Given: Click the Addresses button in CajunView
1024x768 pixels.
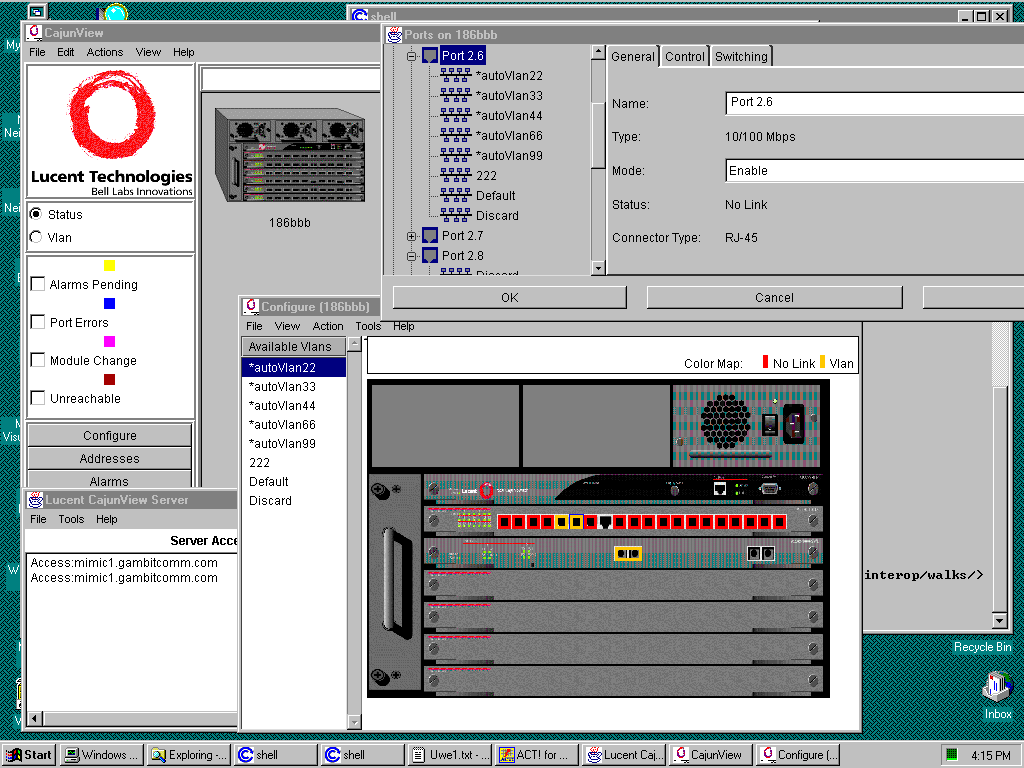Looking at the screenshot, I should [x=109, y=459].
